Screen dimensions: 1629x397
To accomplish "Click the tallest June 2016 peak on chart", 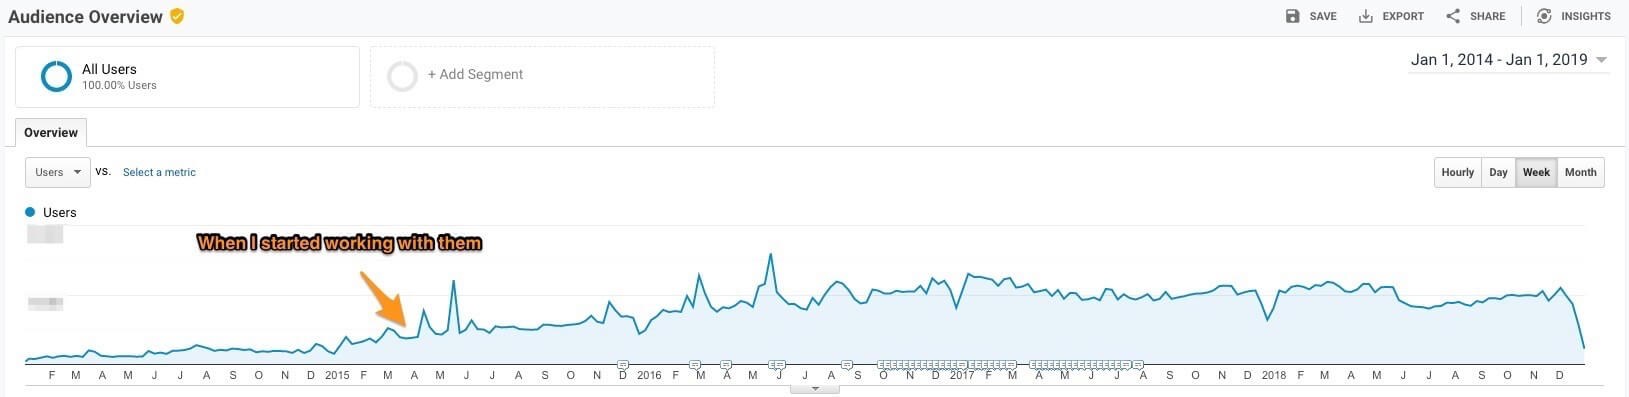I will click(770, 255).
